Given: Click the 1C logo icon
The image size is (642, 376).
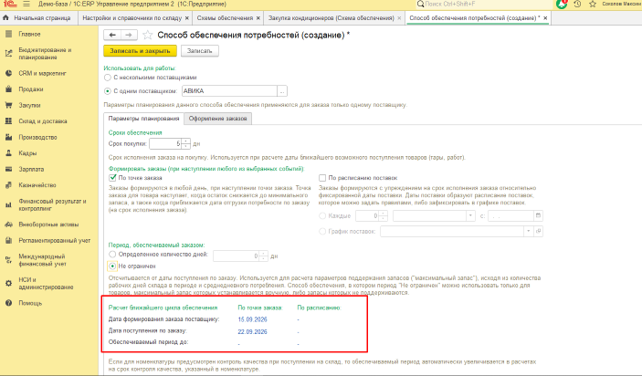Looking at the screenshot, I should [x=10, y=4].
